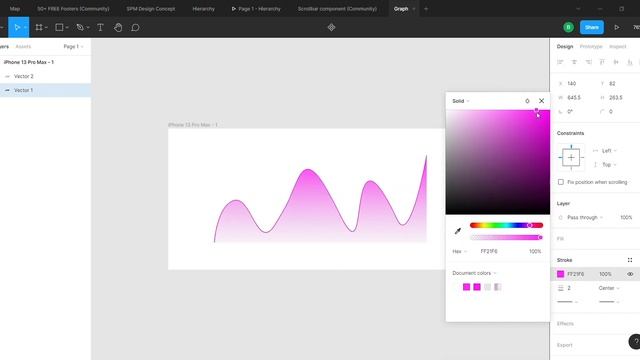Switch to the Inspect tab
The image size is (640, 360).
(618, 47)
